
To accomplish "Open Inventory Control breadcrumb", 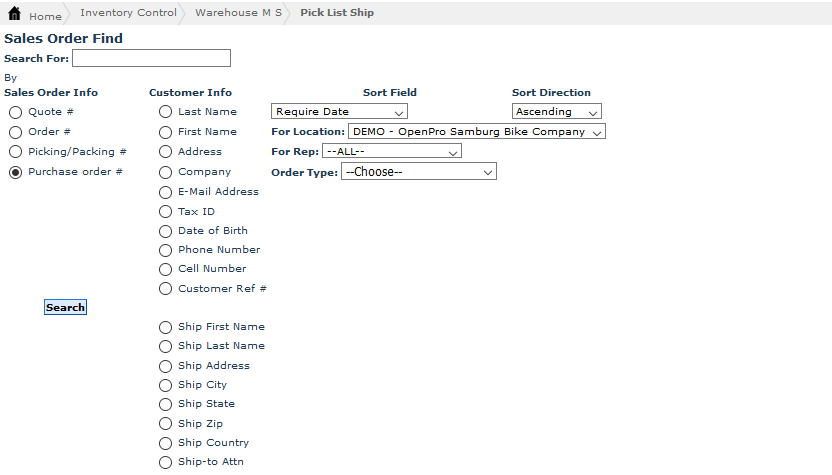I will click(x=127, y=13).
